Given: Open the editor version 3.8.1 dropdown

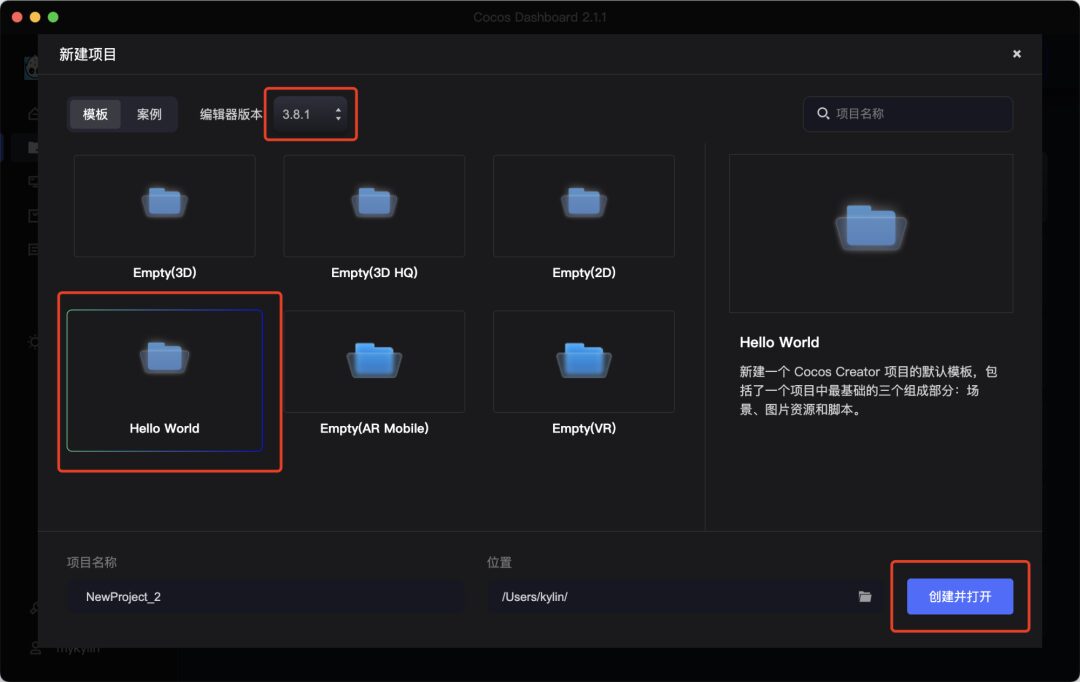Looking at the screenshot, I should (310, 114).
